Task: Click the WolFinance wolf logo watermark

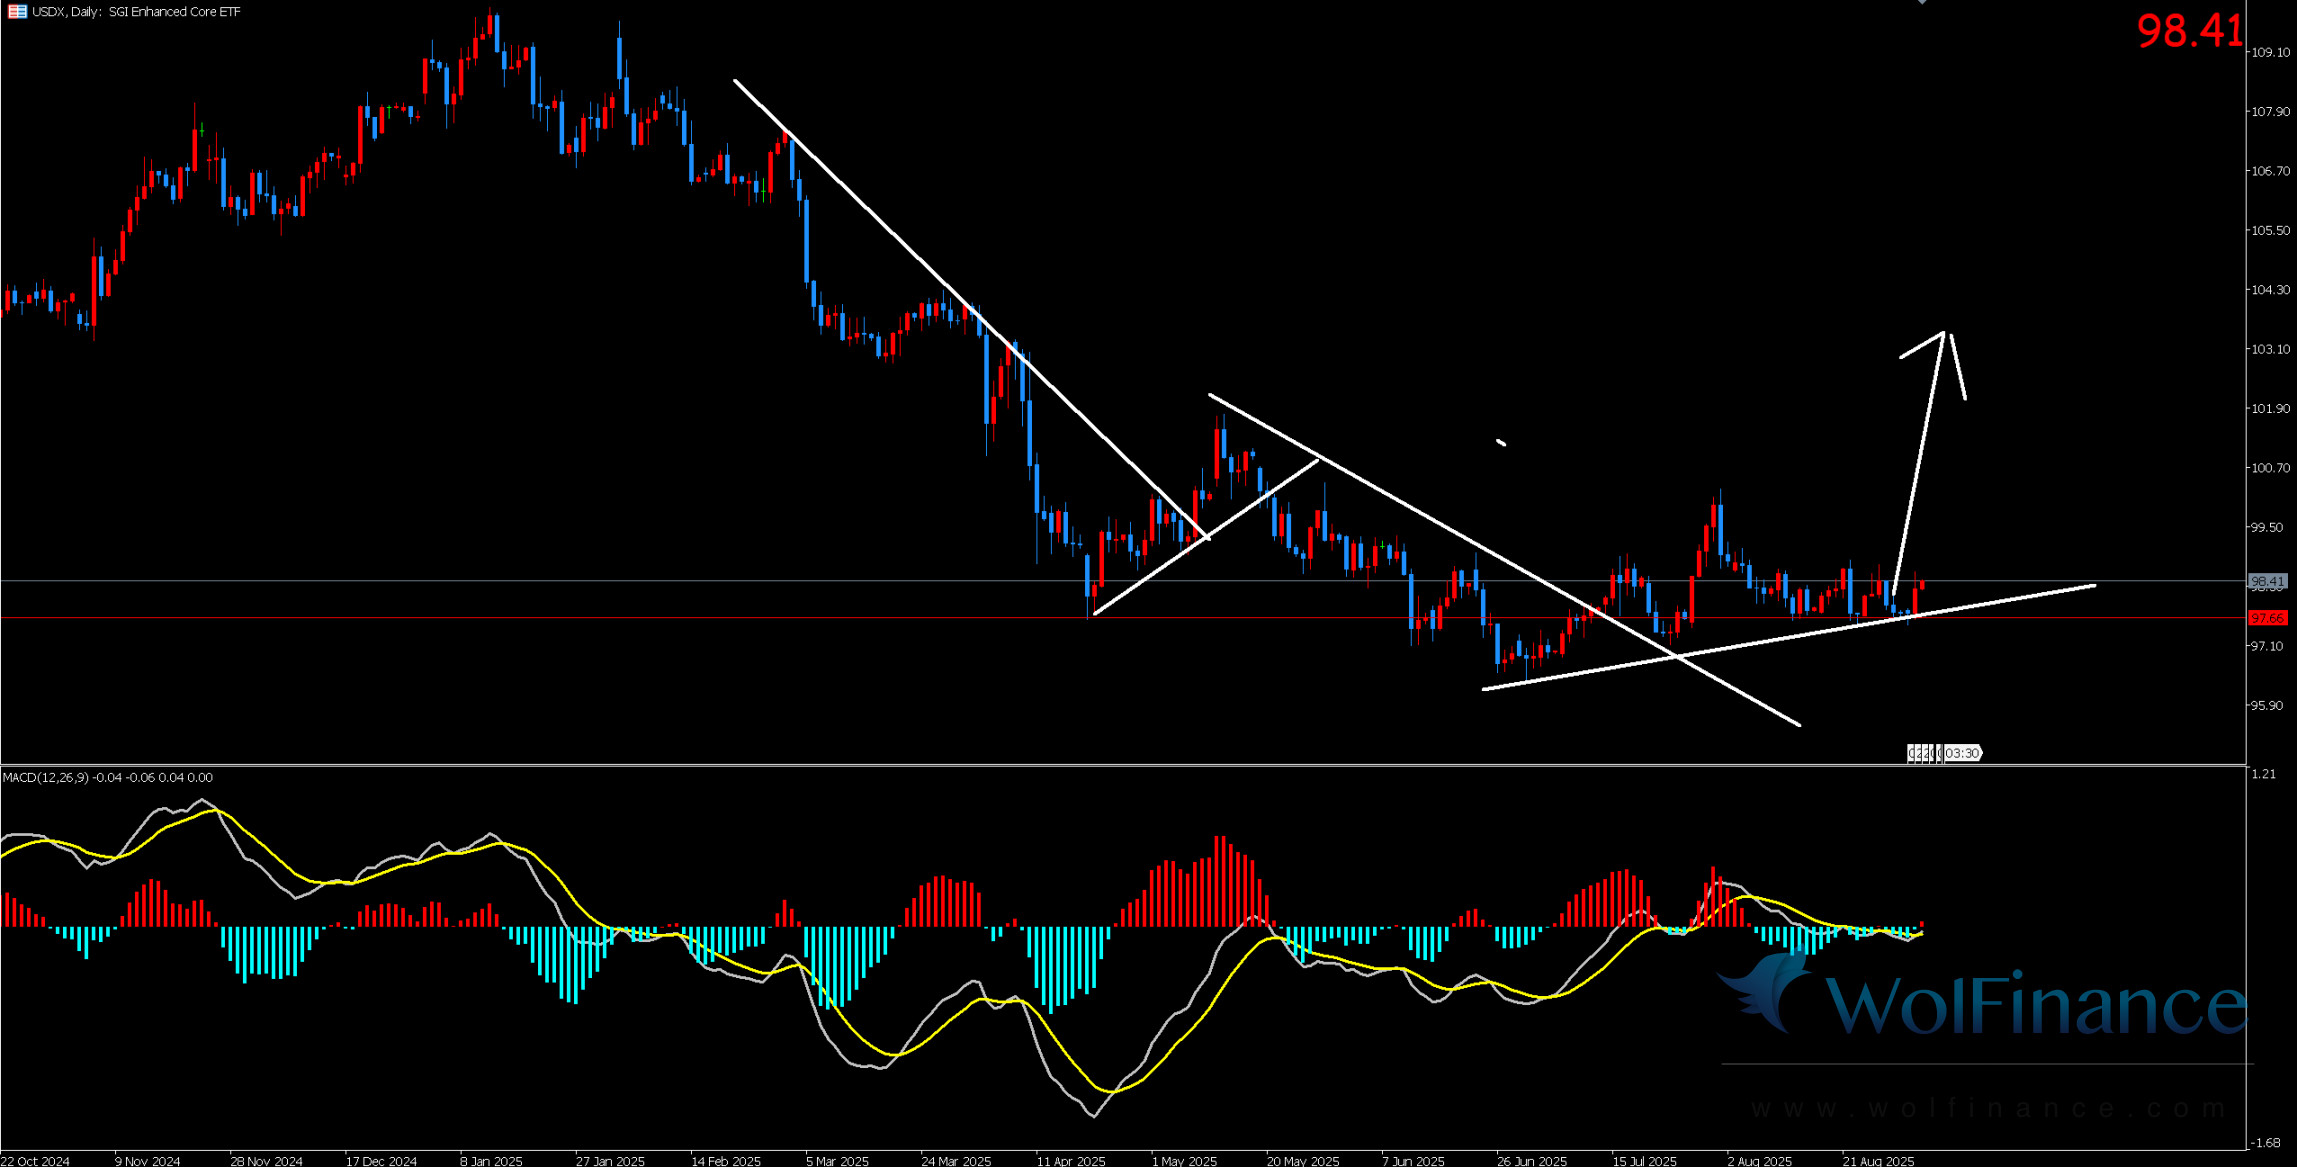Action: [x=1768, y=990]
